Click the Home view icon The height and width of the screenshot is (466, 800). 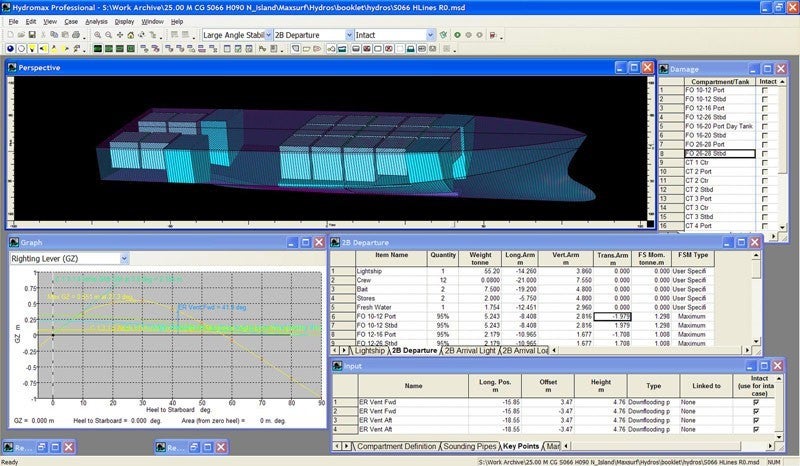[x=131, y=35]
